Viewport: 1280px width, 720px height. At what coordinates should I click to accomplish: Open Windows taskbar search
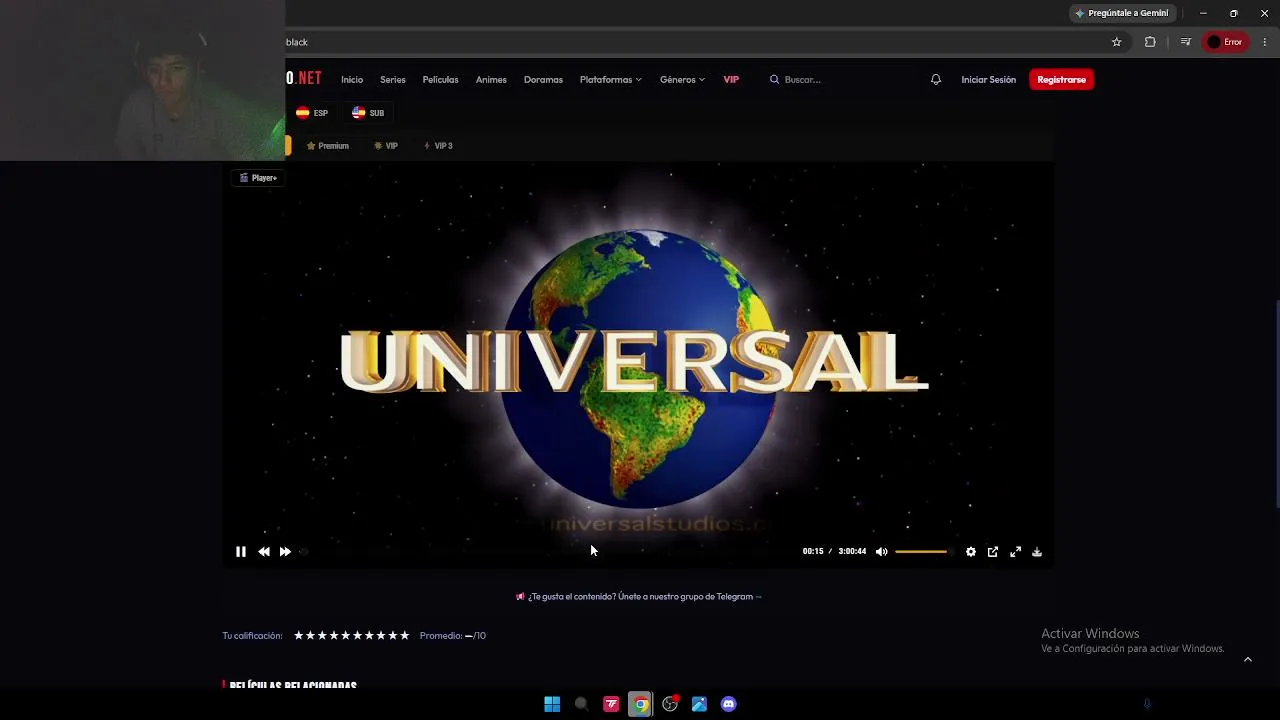(581, 704)
